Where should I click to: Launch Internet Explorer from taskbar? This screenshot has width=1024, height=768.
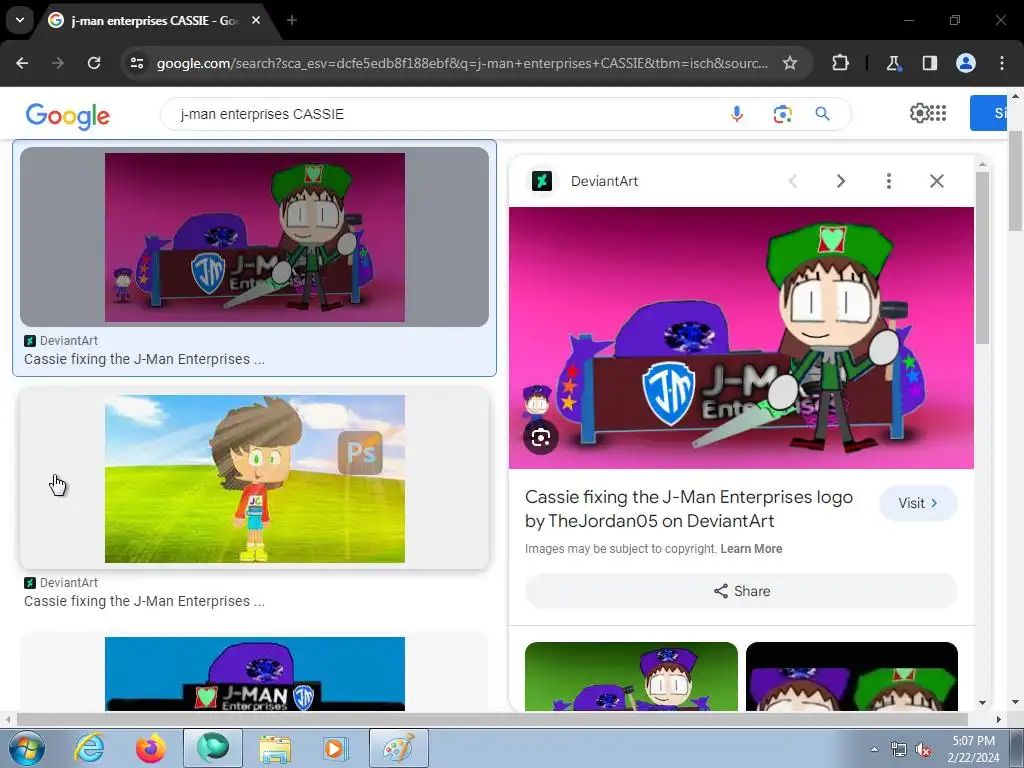[x=89, y=748]
